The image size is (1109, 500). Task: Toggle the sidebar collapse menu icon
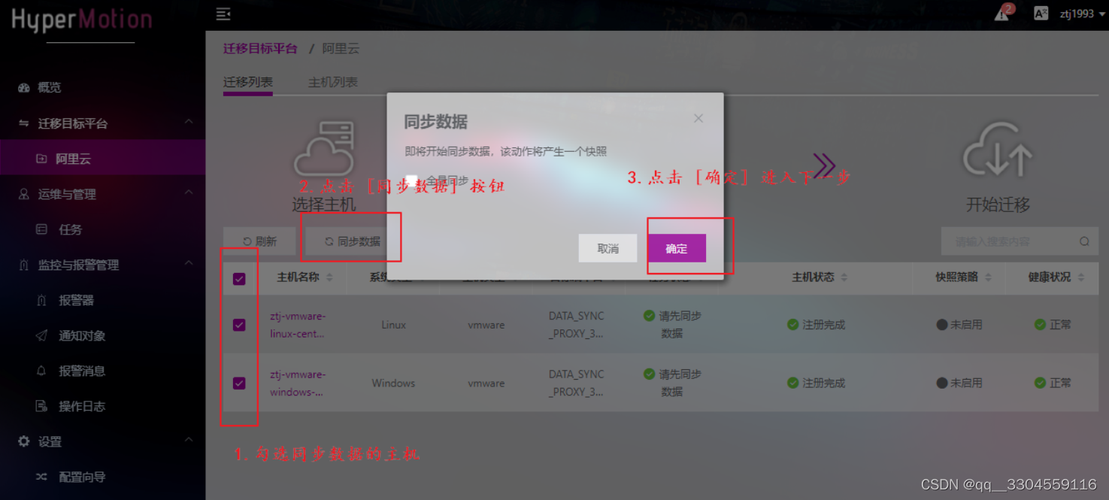coord(223,13)
